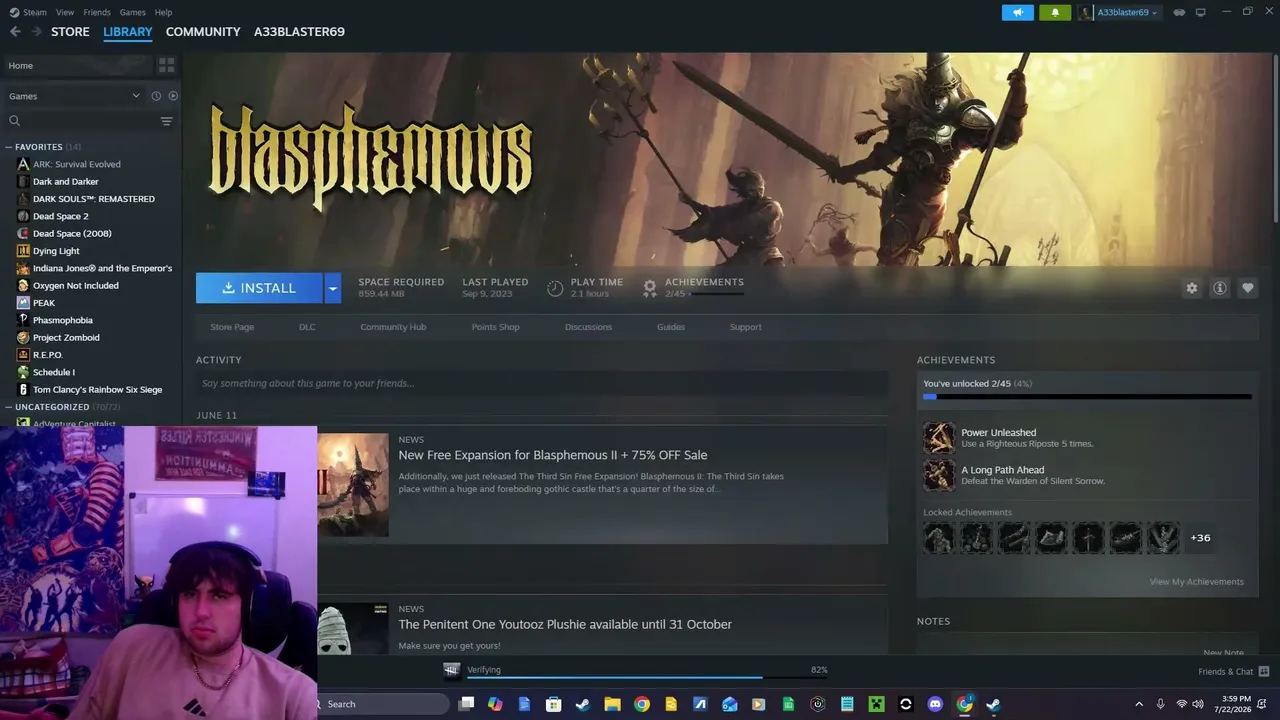This screenshot has width=1280, height=720.
Task: Go back with the navigation arrow
Action: point(15,32)
